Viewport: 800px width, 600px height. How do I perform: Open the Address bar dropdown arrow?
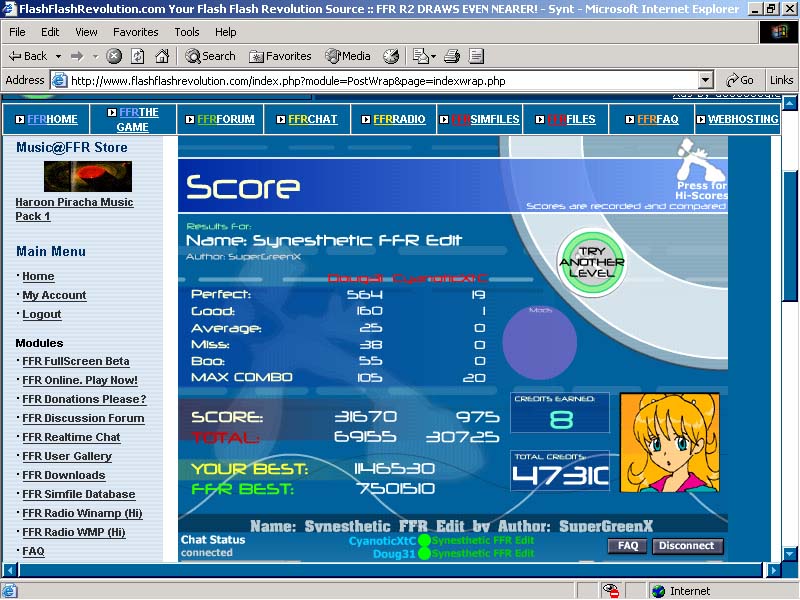(x=706, y=80)
